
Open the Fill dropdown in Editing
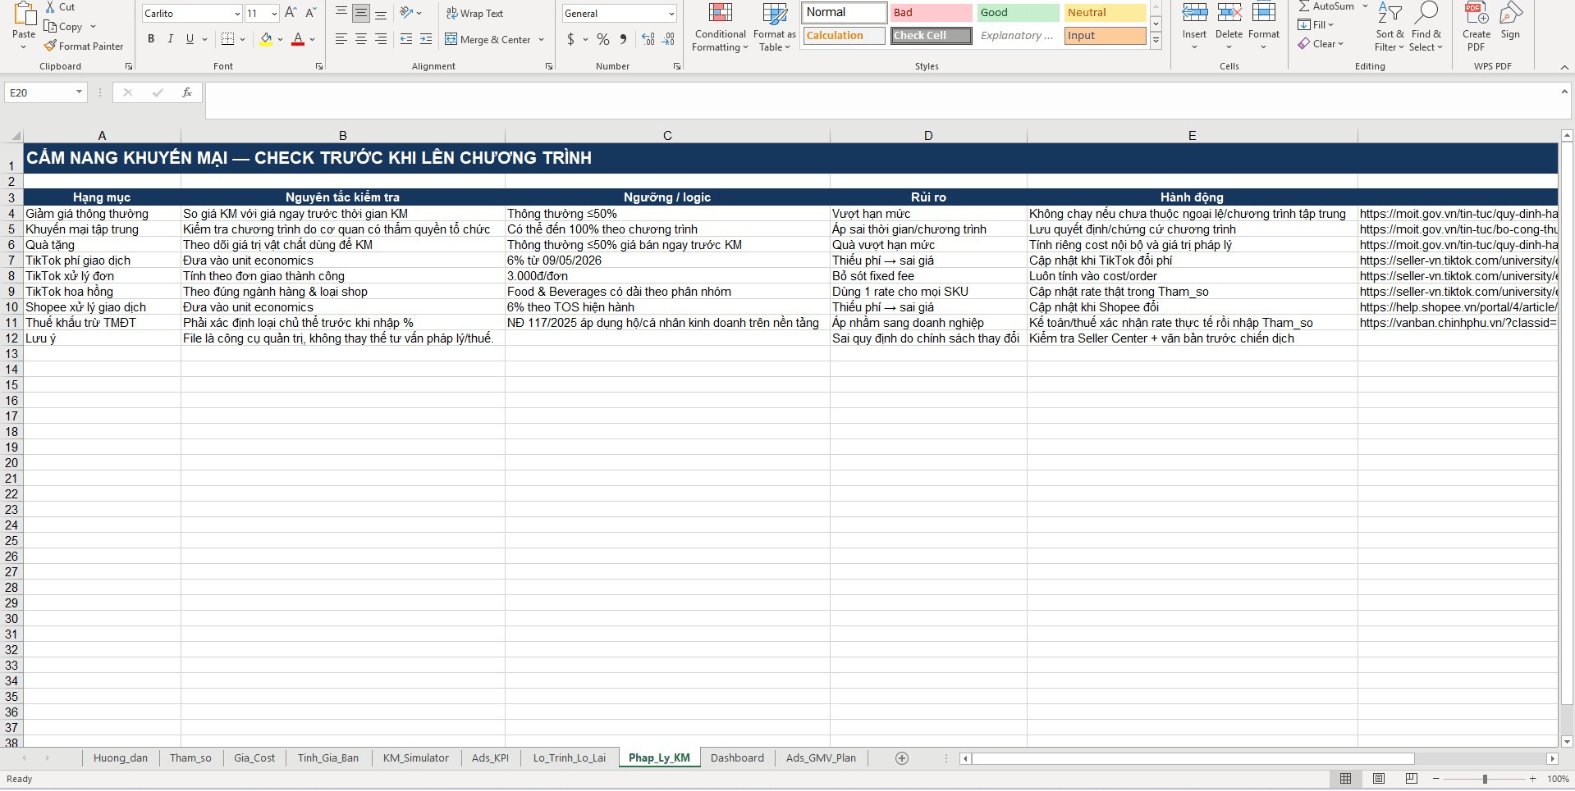[x=1316, y=25]
